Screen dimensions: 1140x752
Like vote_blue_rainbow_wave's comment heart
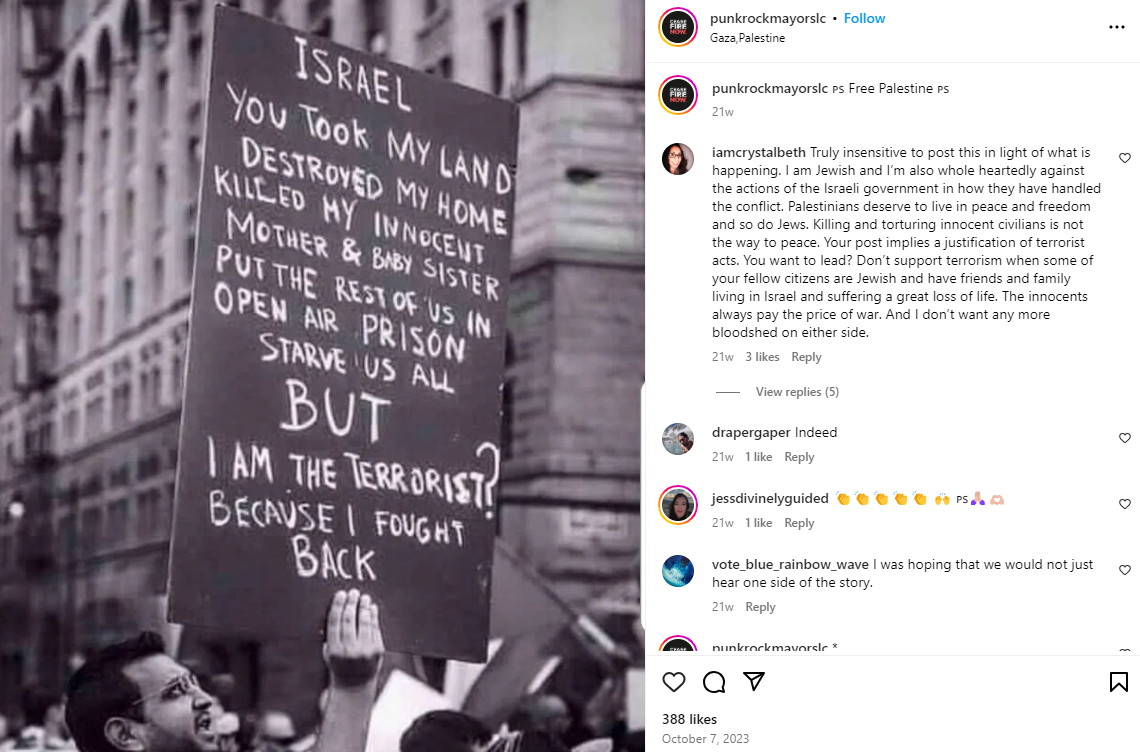pos(1125,570)
